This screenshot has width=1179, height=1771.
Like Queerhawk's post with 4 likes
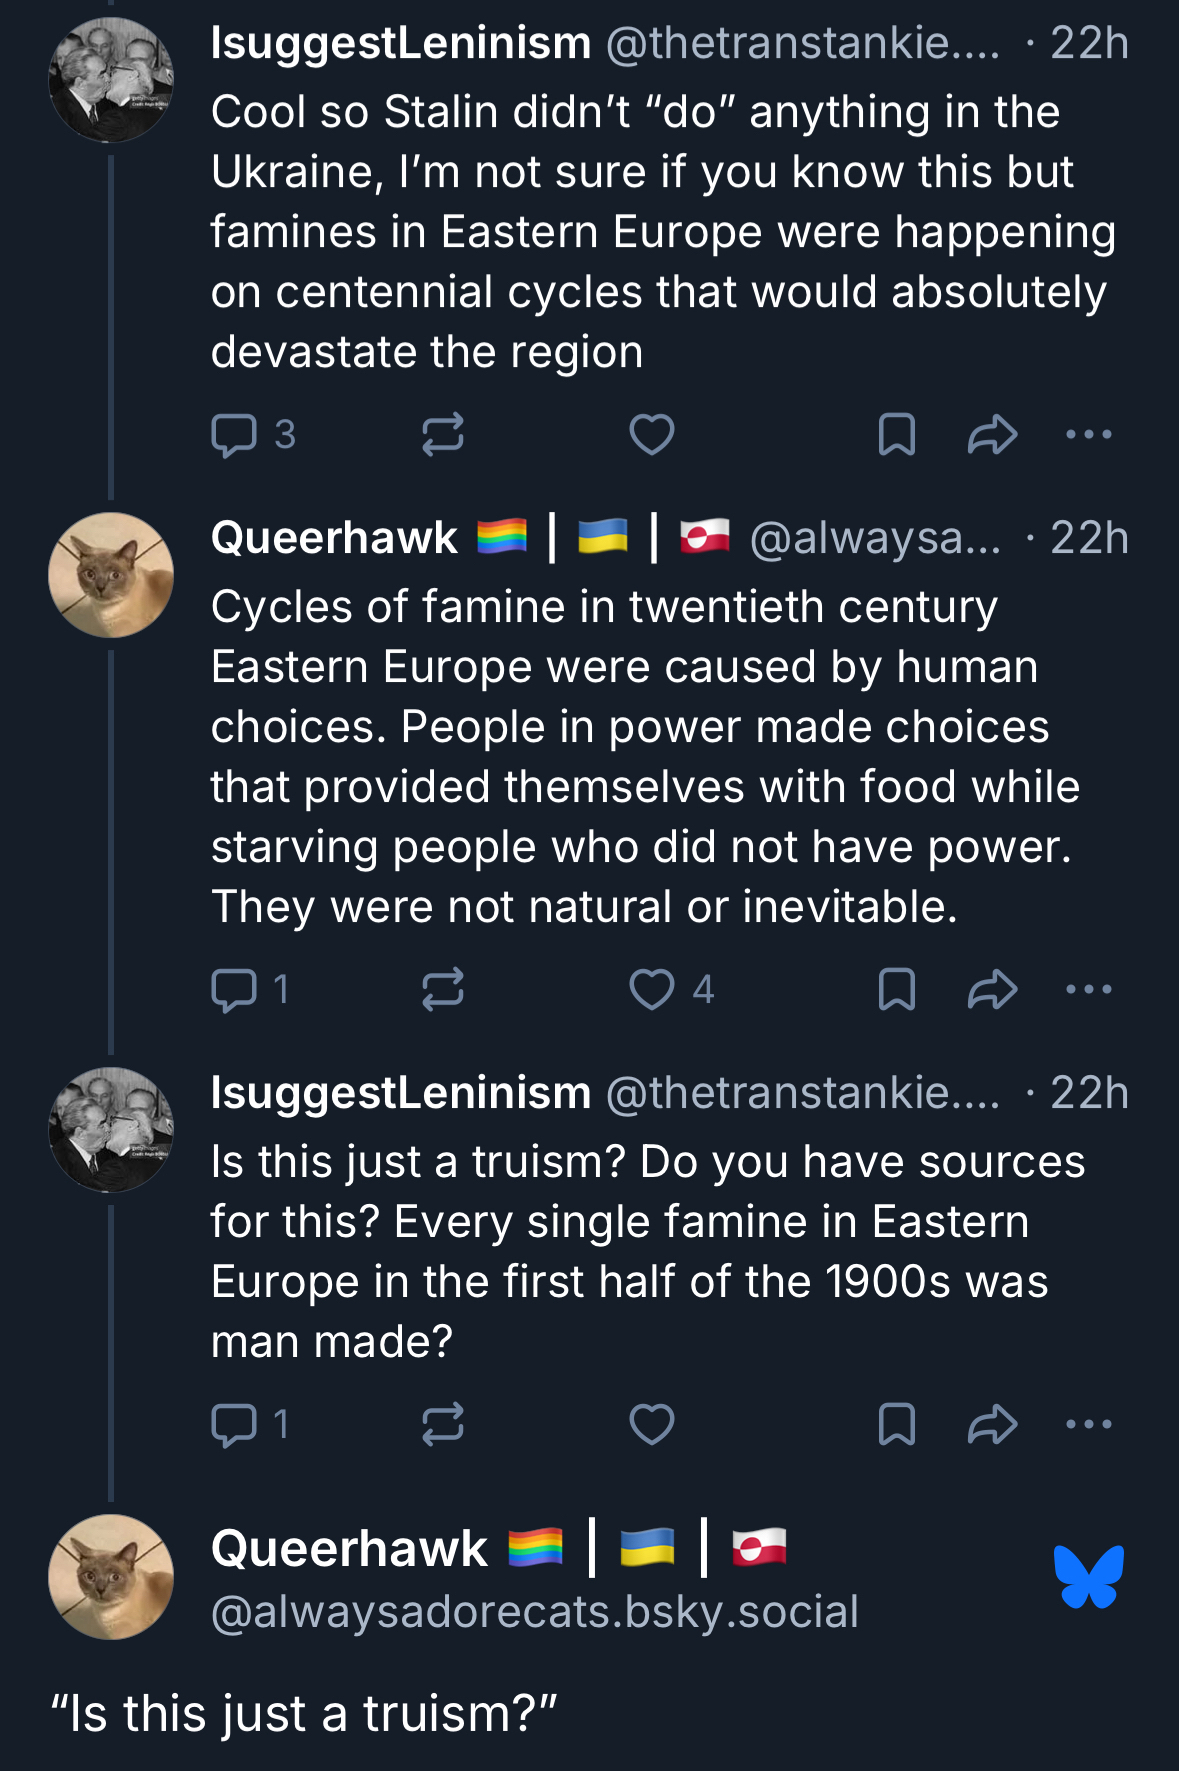651,990
